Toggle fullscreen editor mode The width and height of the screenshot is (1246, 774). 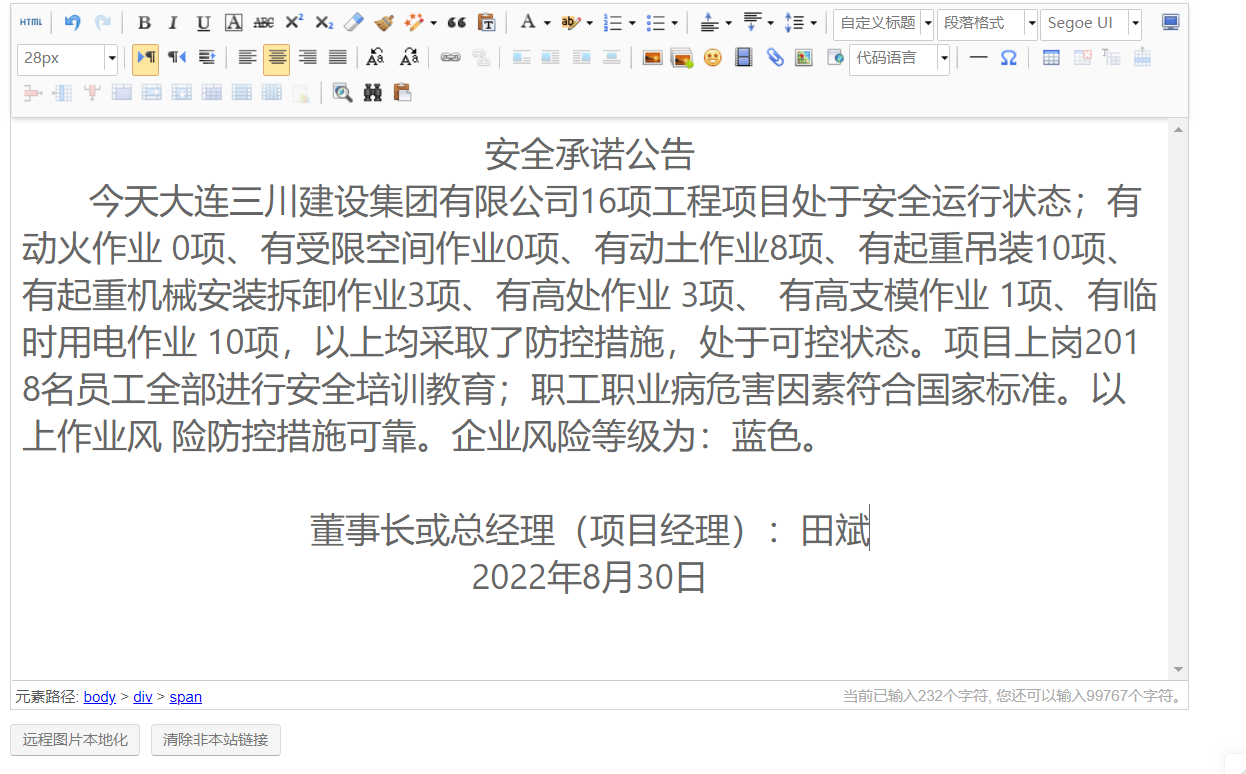click(1170, 22)
